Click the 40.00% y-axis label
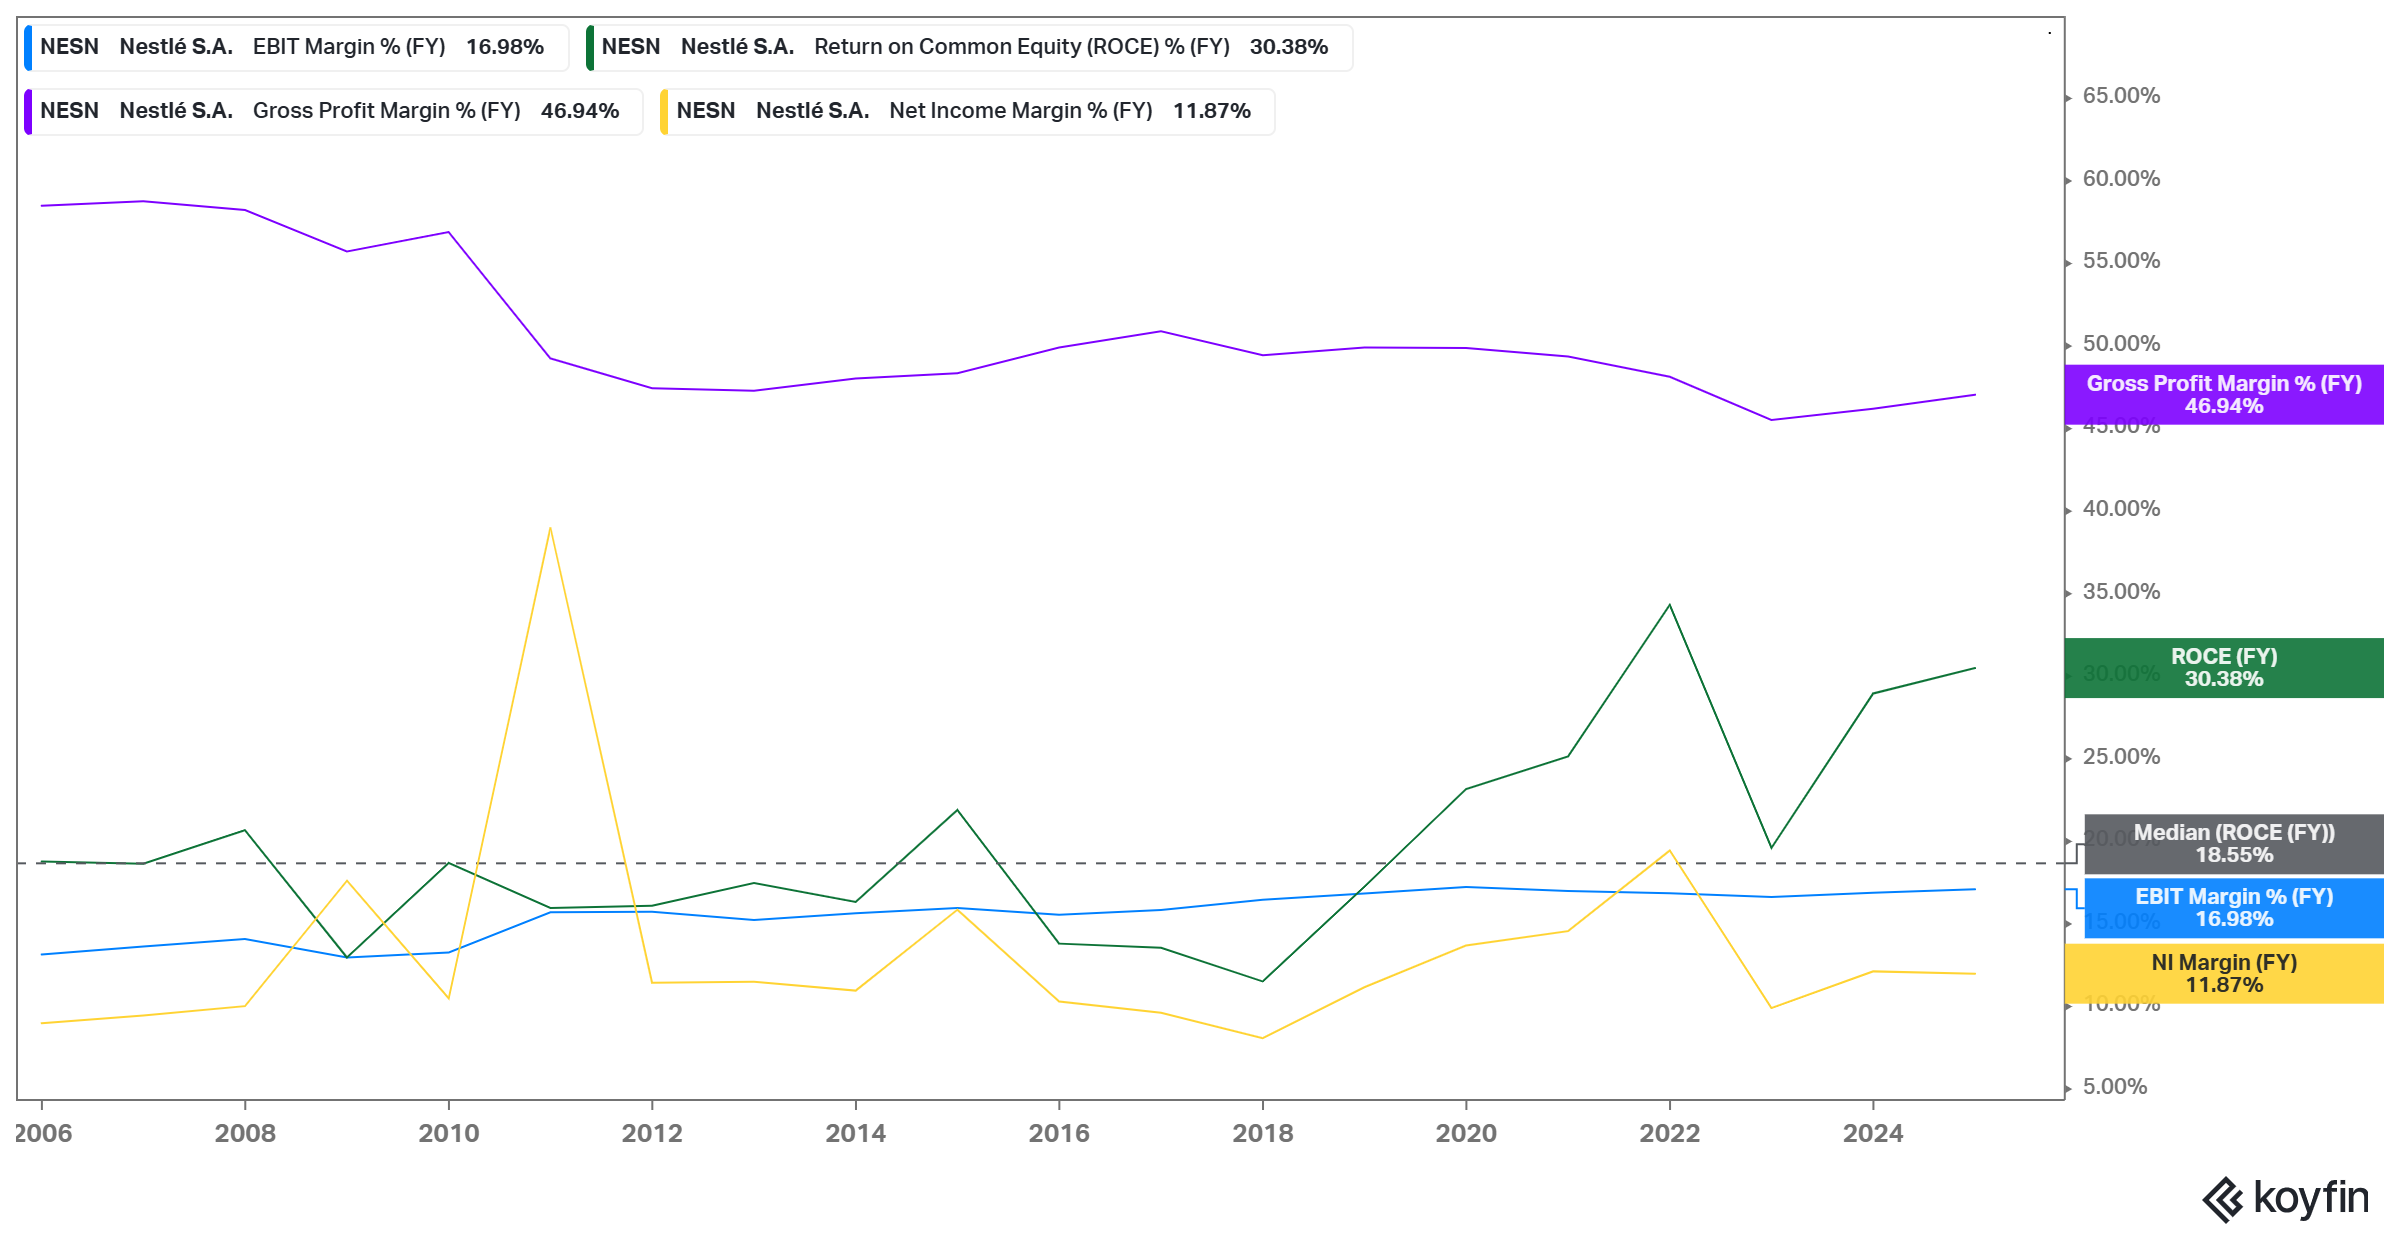2400x1240 pixels. pos(2121,509)
